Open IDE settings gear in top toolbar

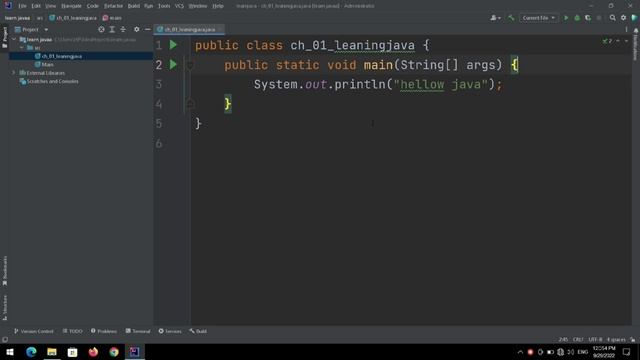tap(623, 18)
